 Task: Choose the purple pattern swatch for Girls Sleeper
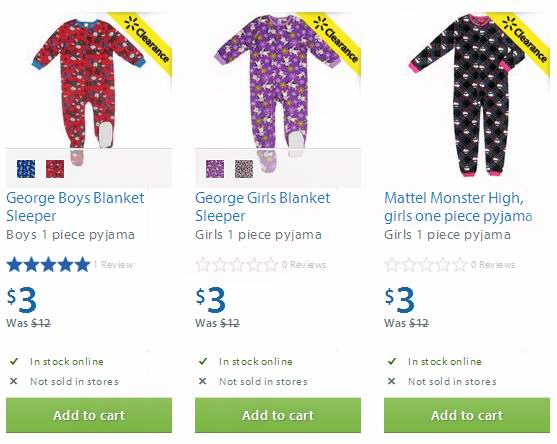click(x=215, y=169)
